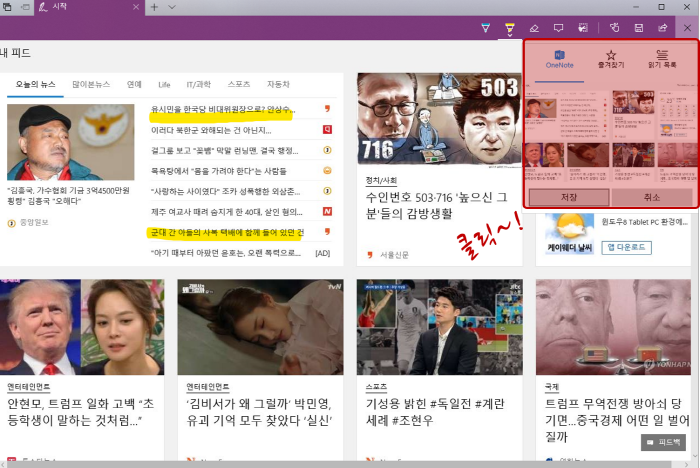Open 김흥국 가수협회 기금 횡령 caption link
Image resolution: width=700 pixels, height=468 pixels.
(x=68, y=196)
